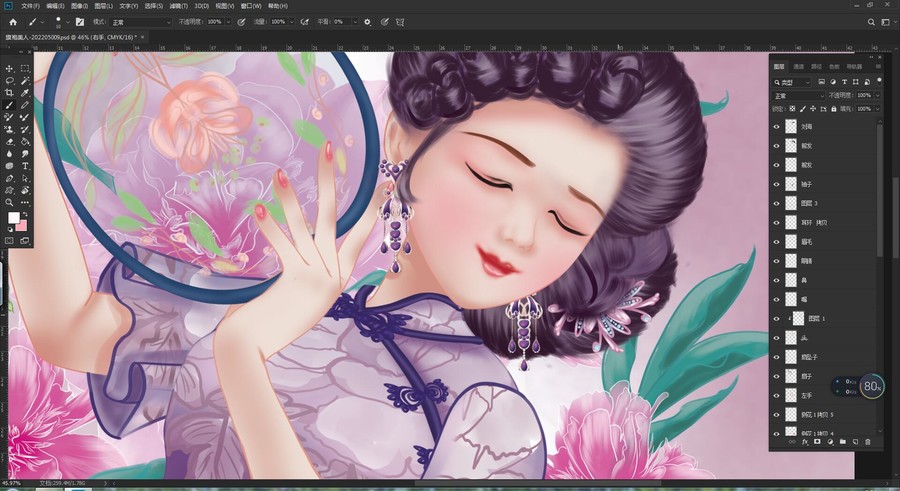
Task: Filter for text layers button
Action: point(844,82)
